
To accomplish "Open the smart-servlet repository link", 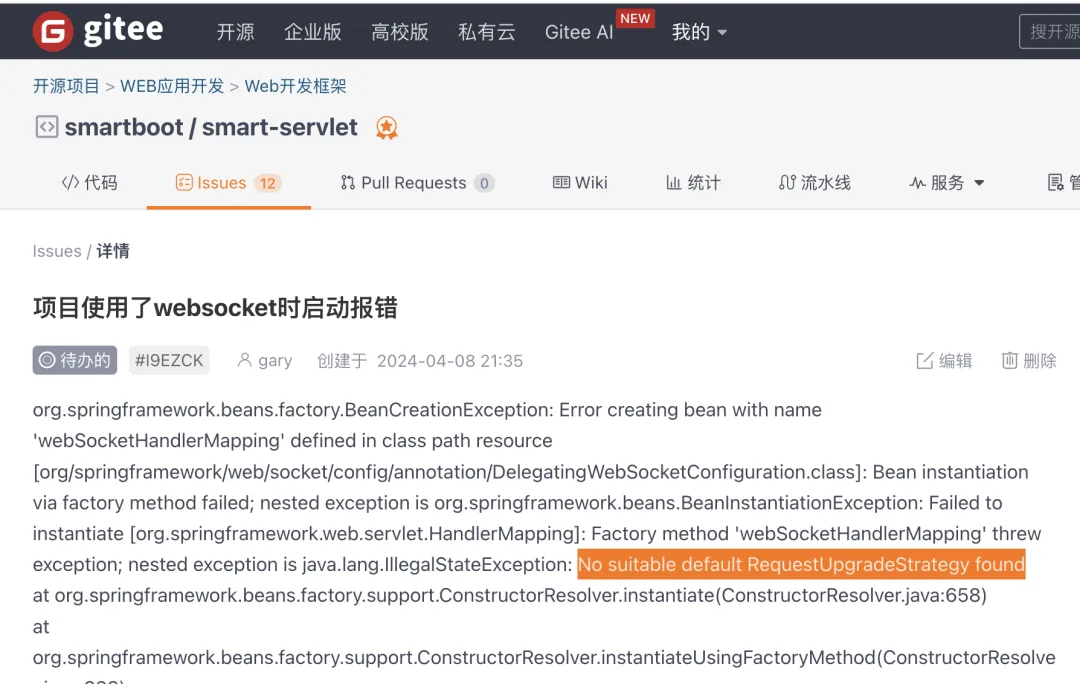I will (x=280, y=127).
